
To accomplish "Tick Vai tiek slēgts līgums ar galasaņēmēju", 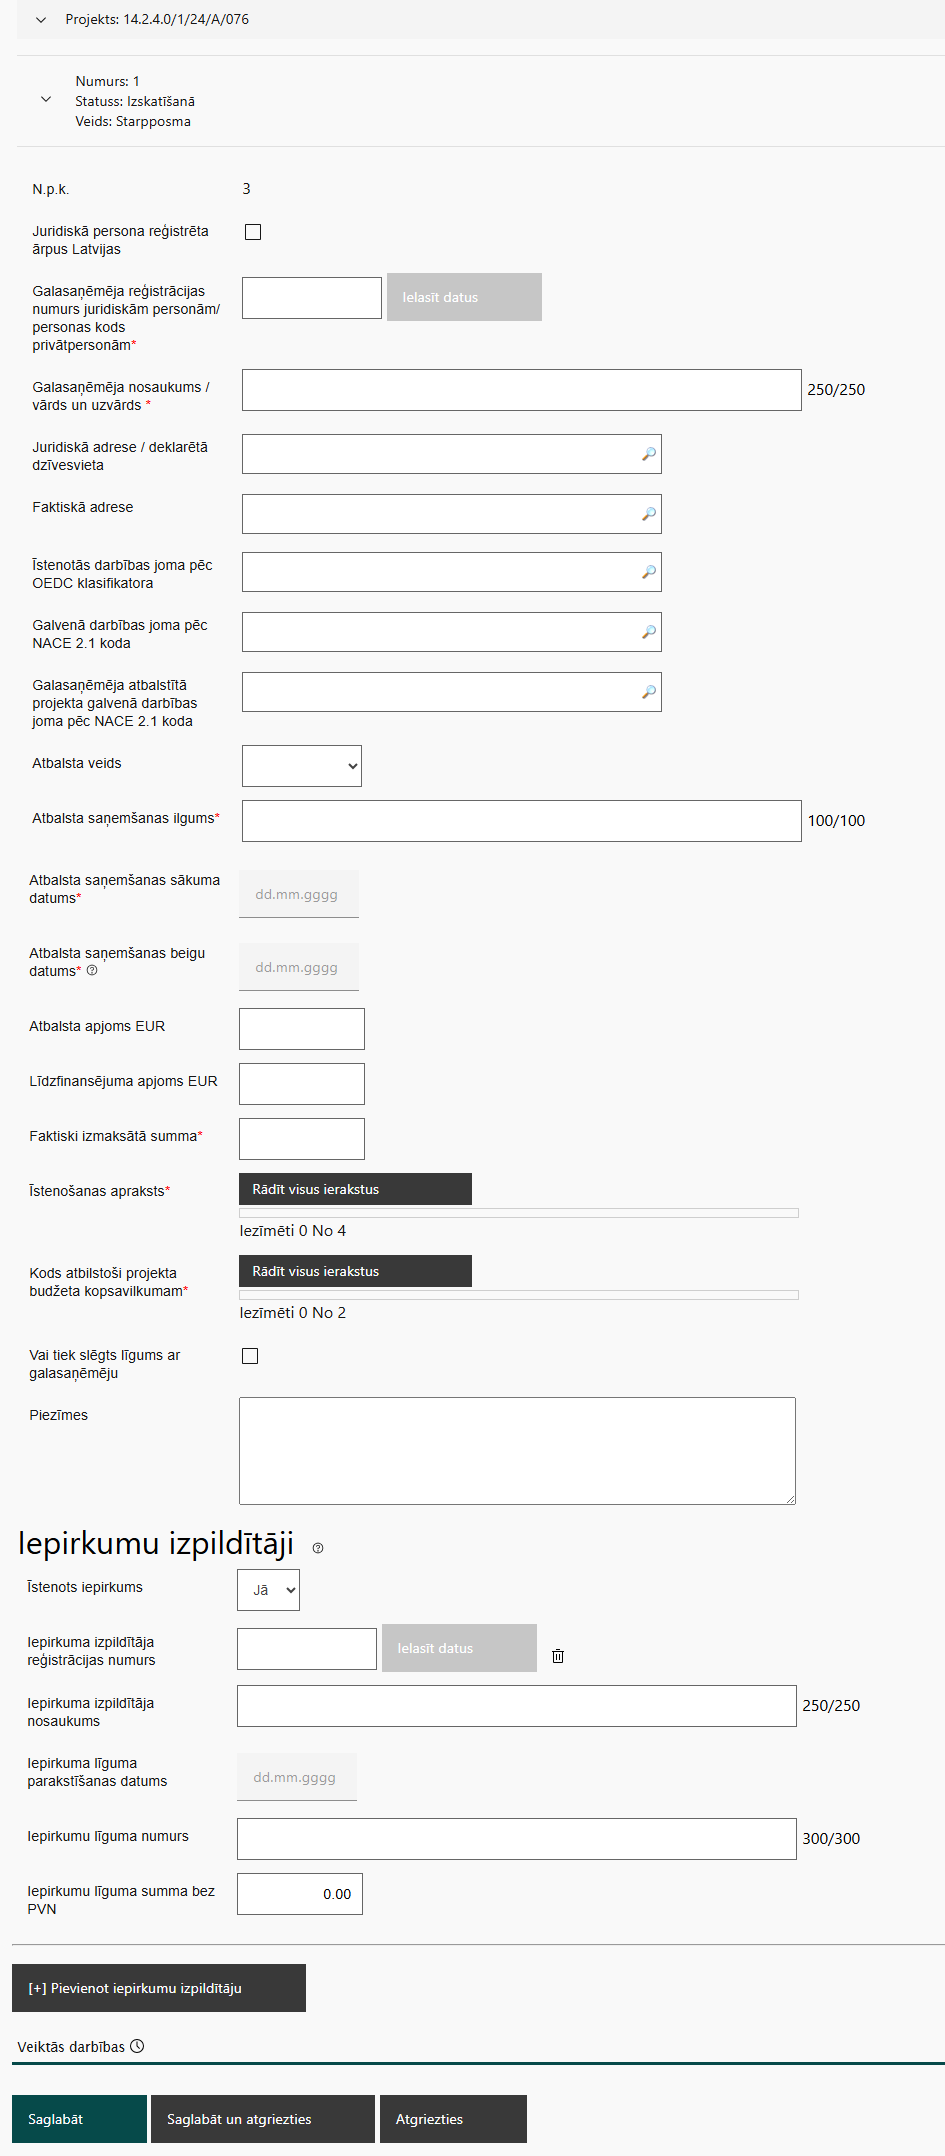I will pyautogui.click(x=250, y=1356).
